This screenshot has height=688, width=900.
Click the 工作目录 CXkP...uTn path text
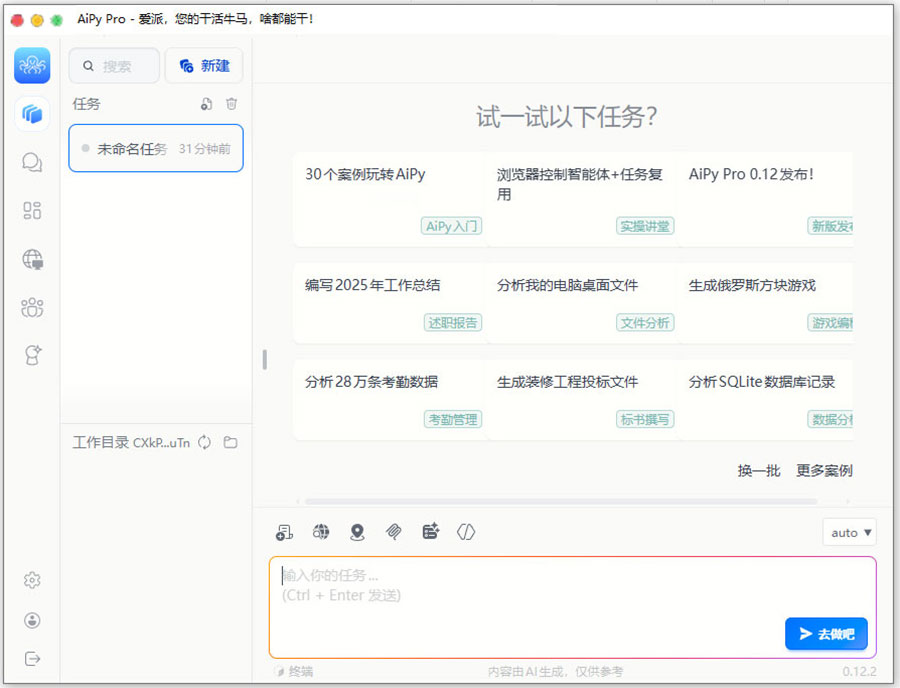[x=131, y=442]
